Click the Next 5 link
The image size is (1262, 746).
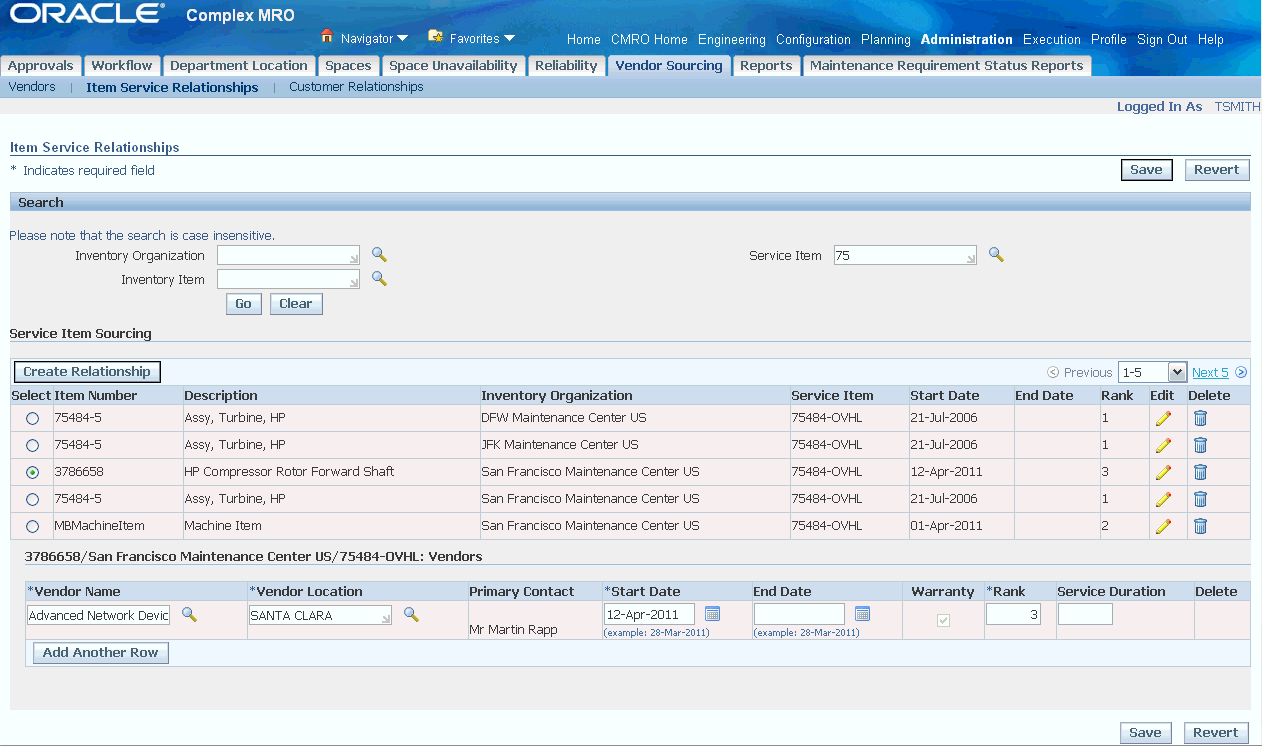(x=1210, y=372)
